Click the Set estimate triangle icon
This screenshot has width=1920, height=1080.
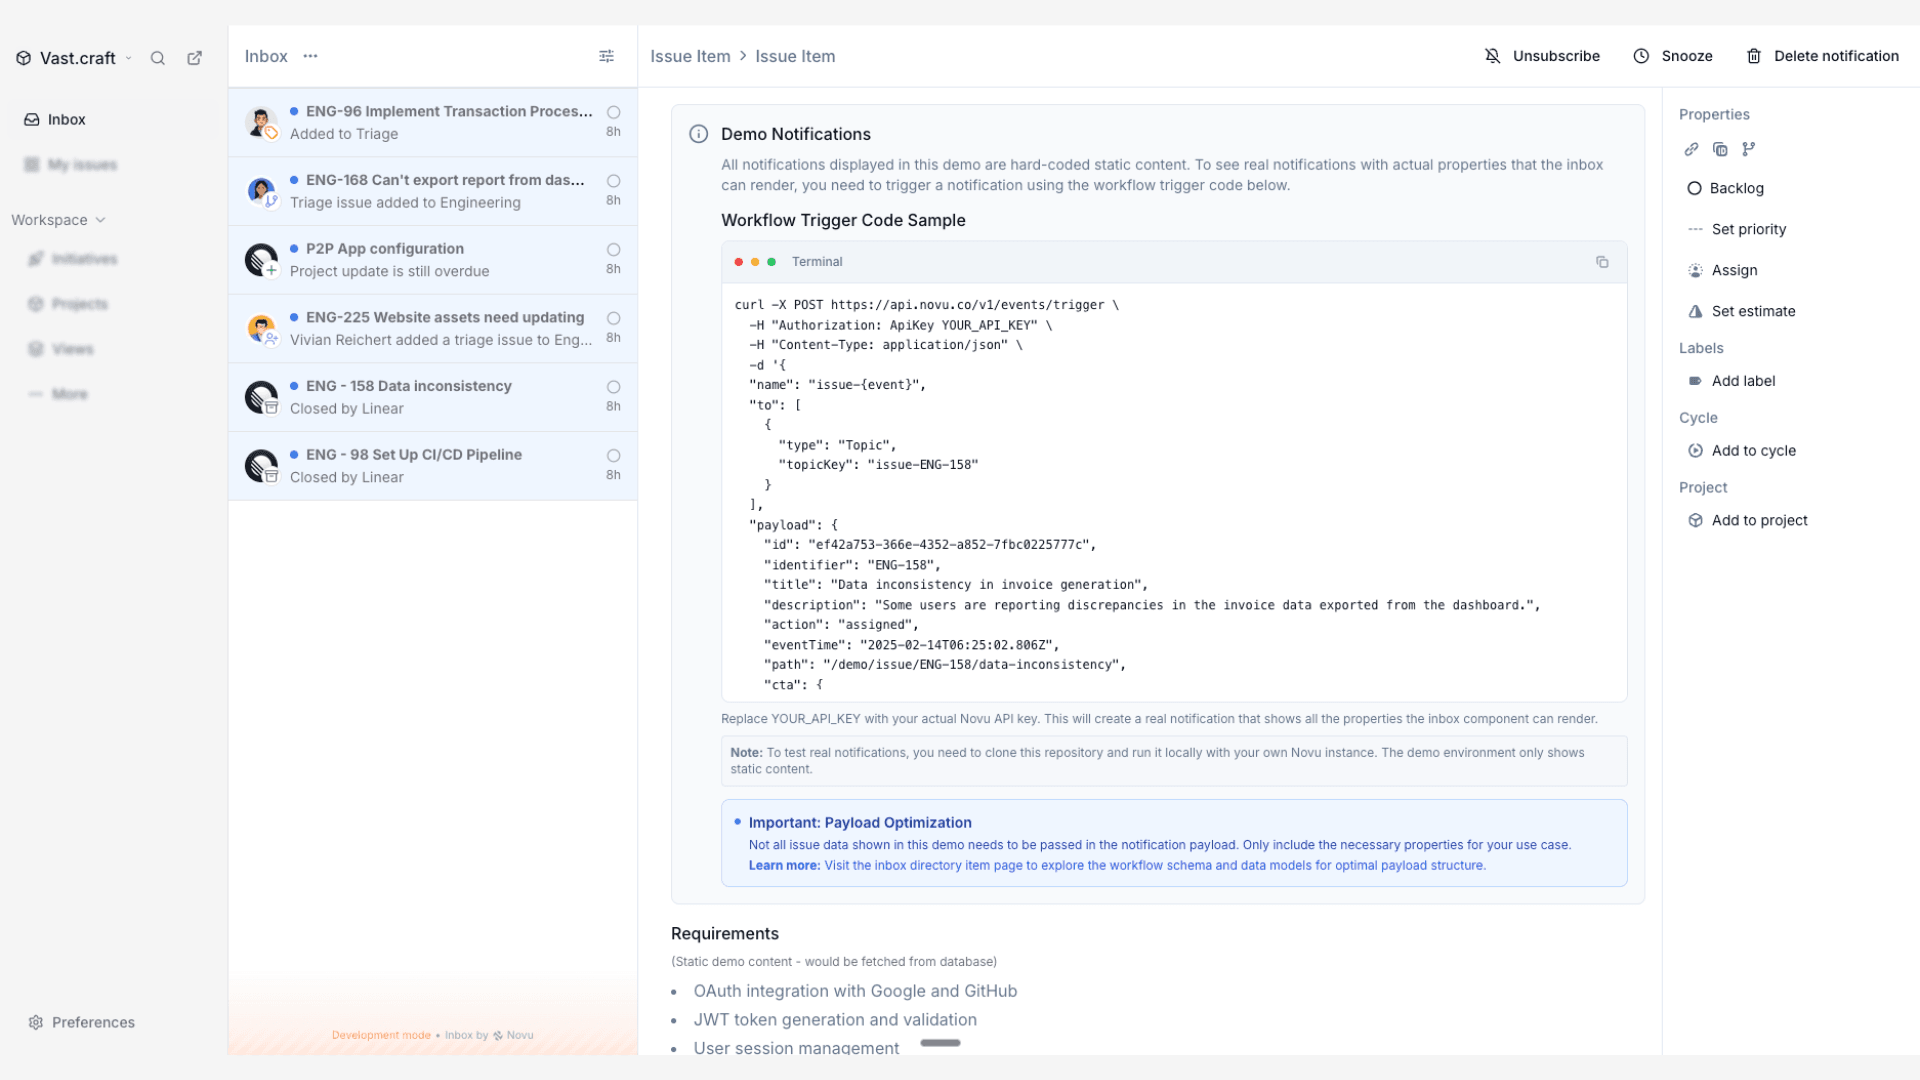[1695, 311]
